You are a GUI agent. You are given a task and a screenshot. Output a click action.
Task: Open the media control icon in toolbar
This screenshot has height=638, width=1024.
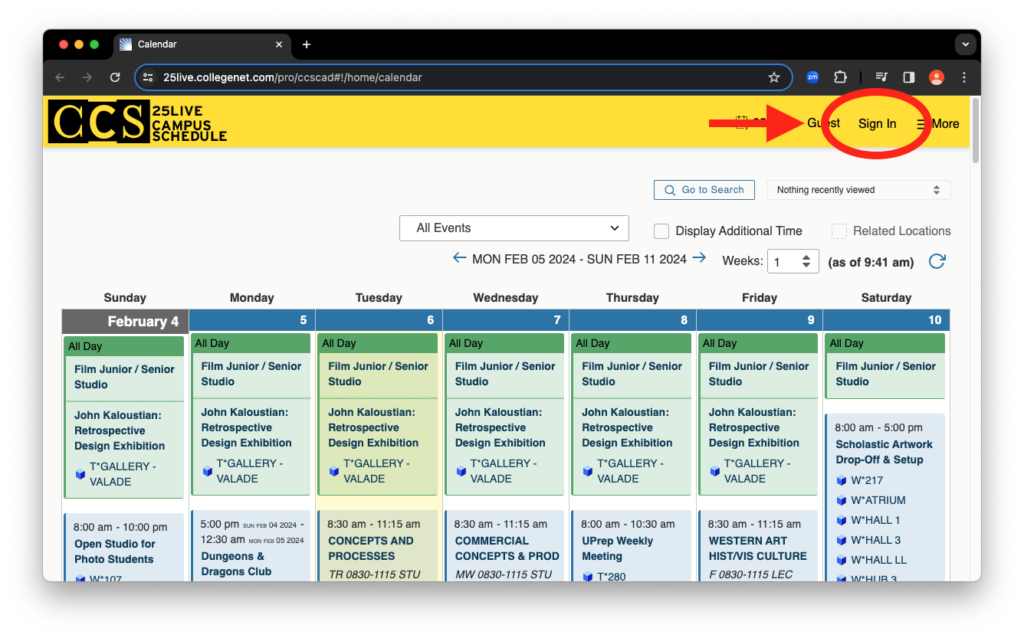click(x=881, y=77)
